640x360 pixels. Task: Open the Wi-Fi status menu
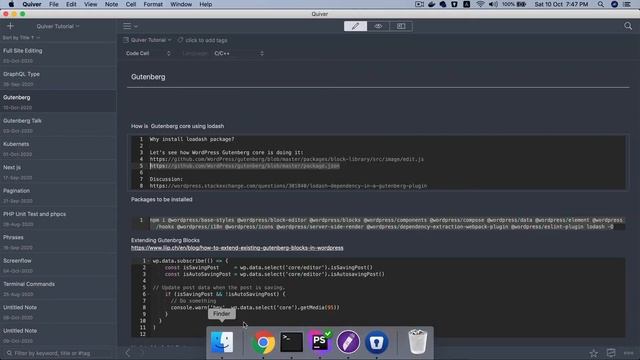point(480,4)
